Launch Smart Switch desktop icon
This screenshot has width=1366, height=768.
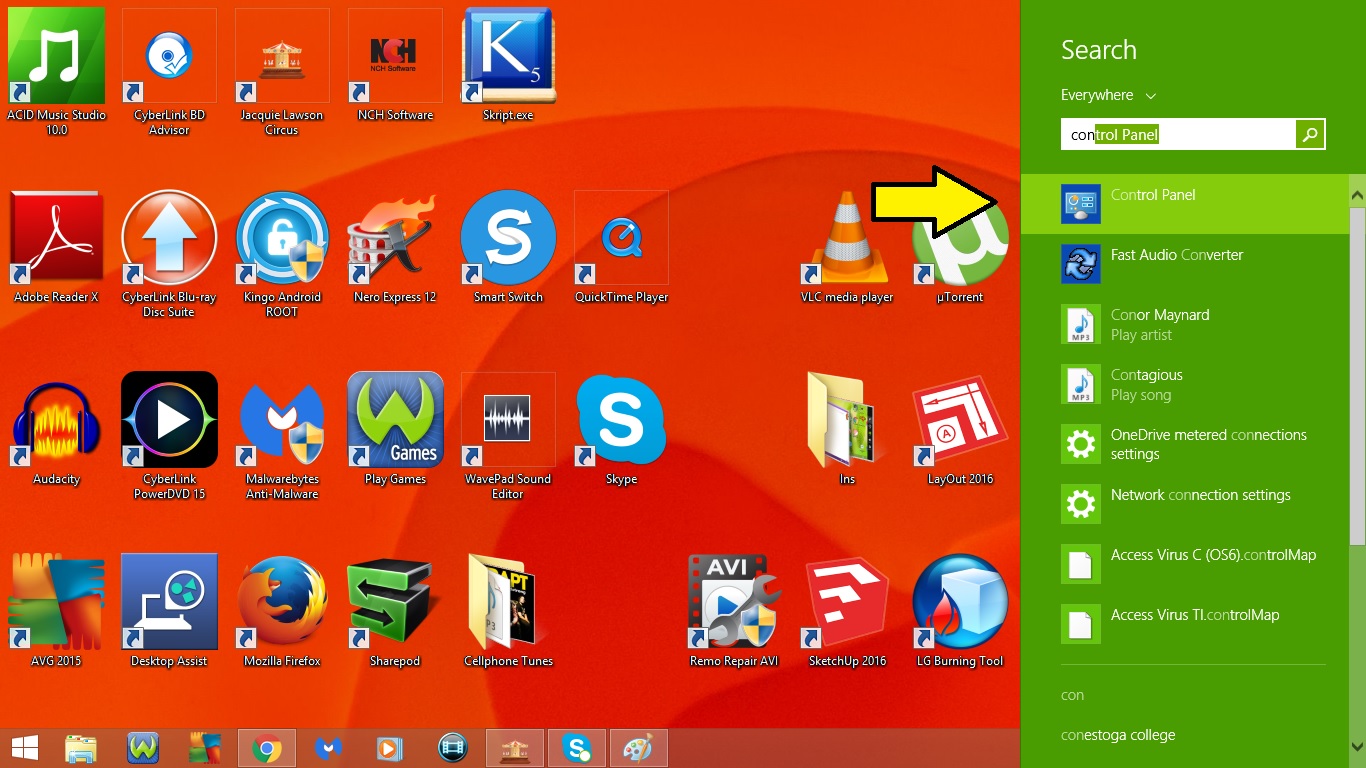(x=508, y=238)
